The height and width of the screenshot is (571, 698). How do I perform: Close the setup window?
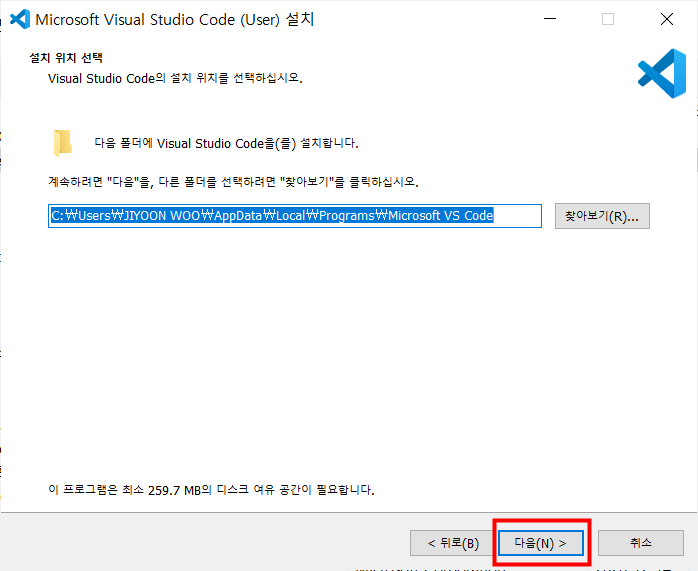coord(667,19)
